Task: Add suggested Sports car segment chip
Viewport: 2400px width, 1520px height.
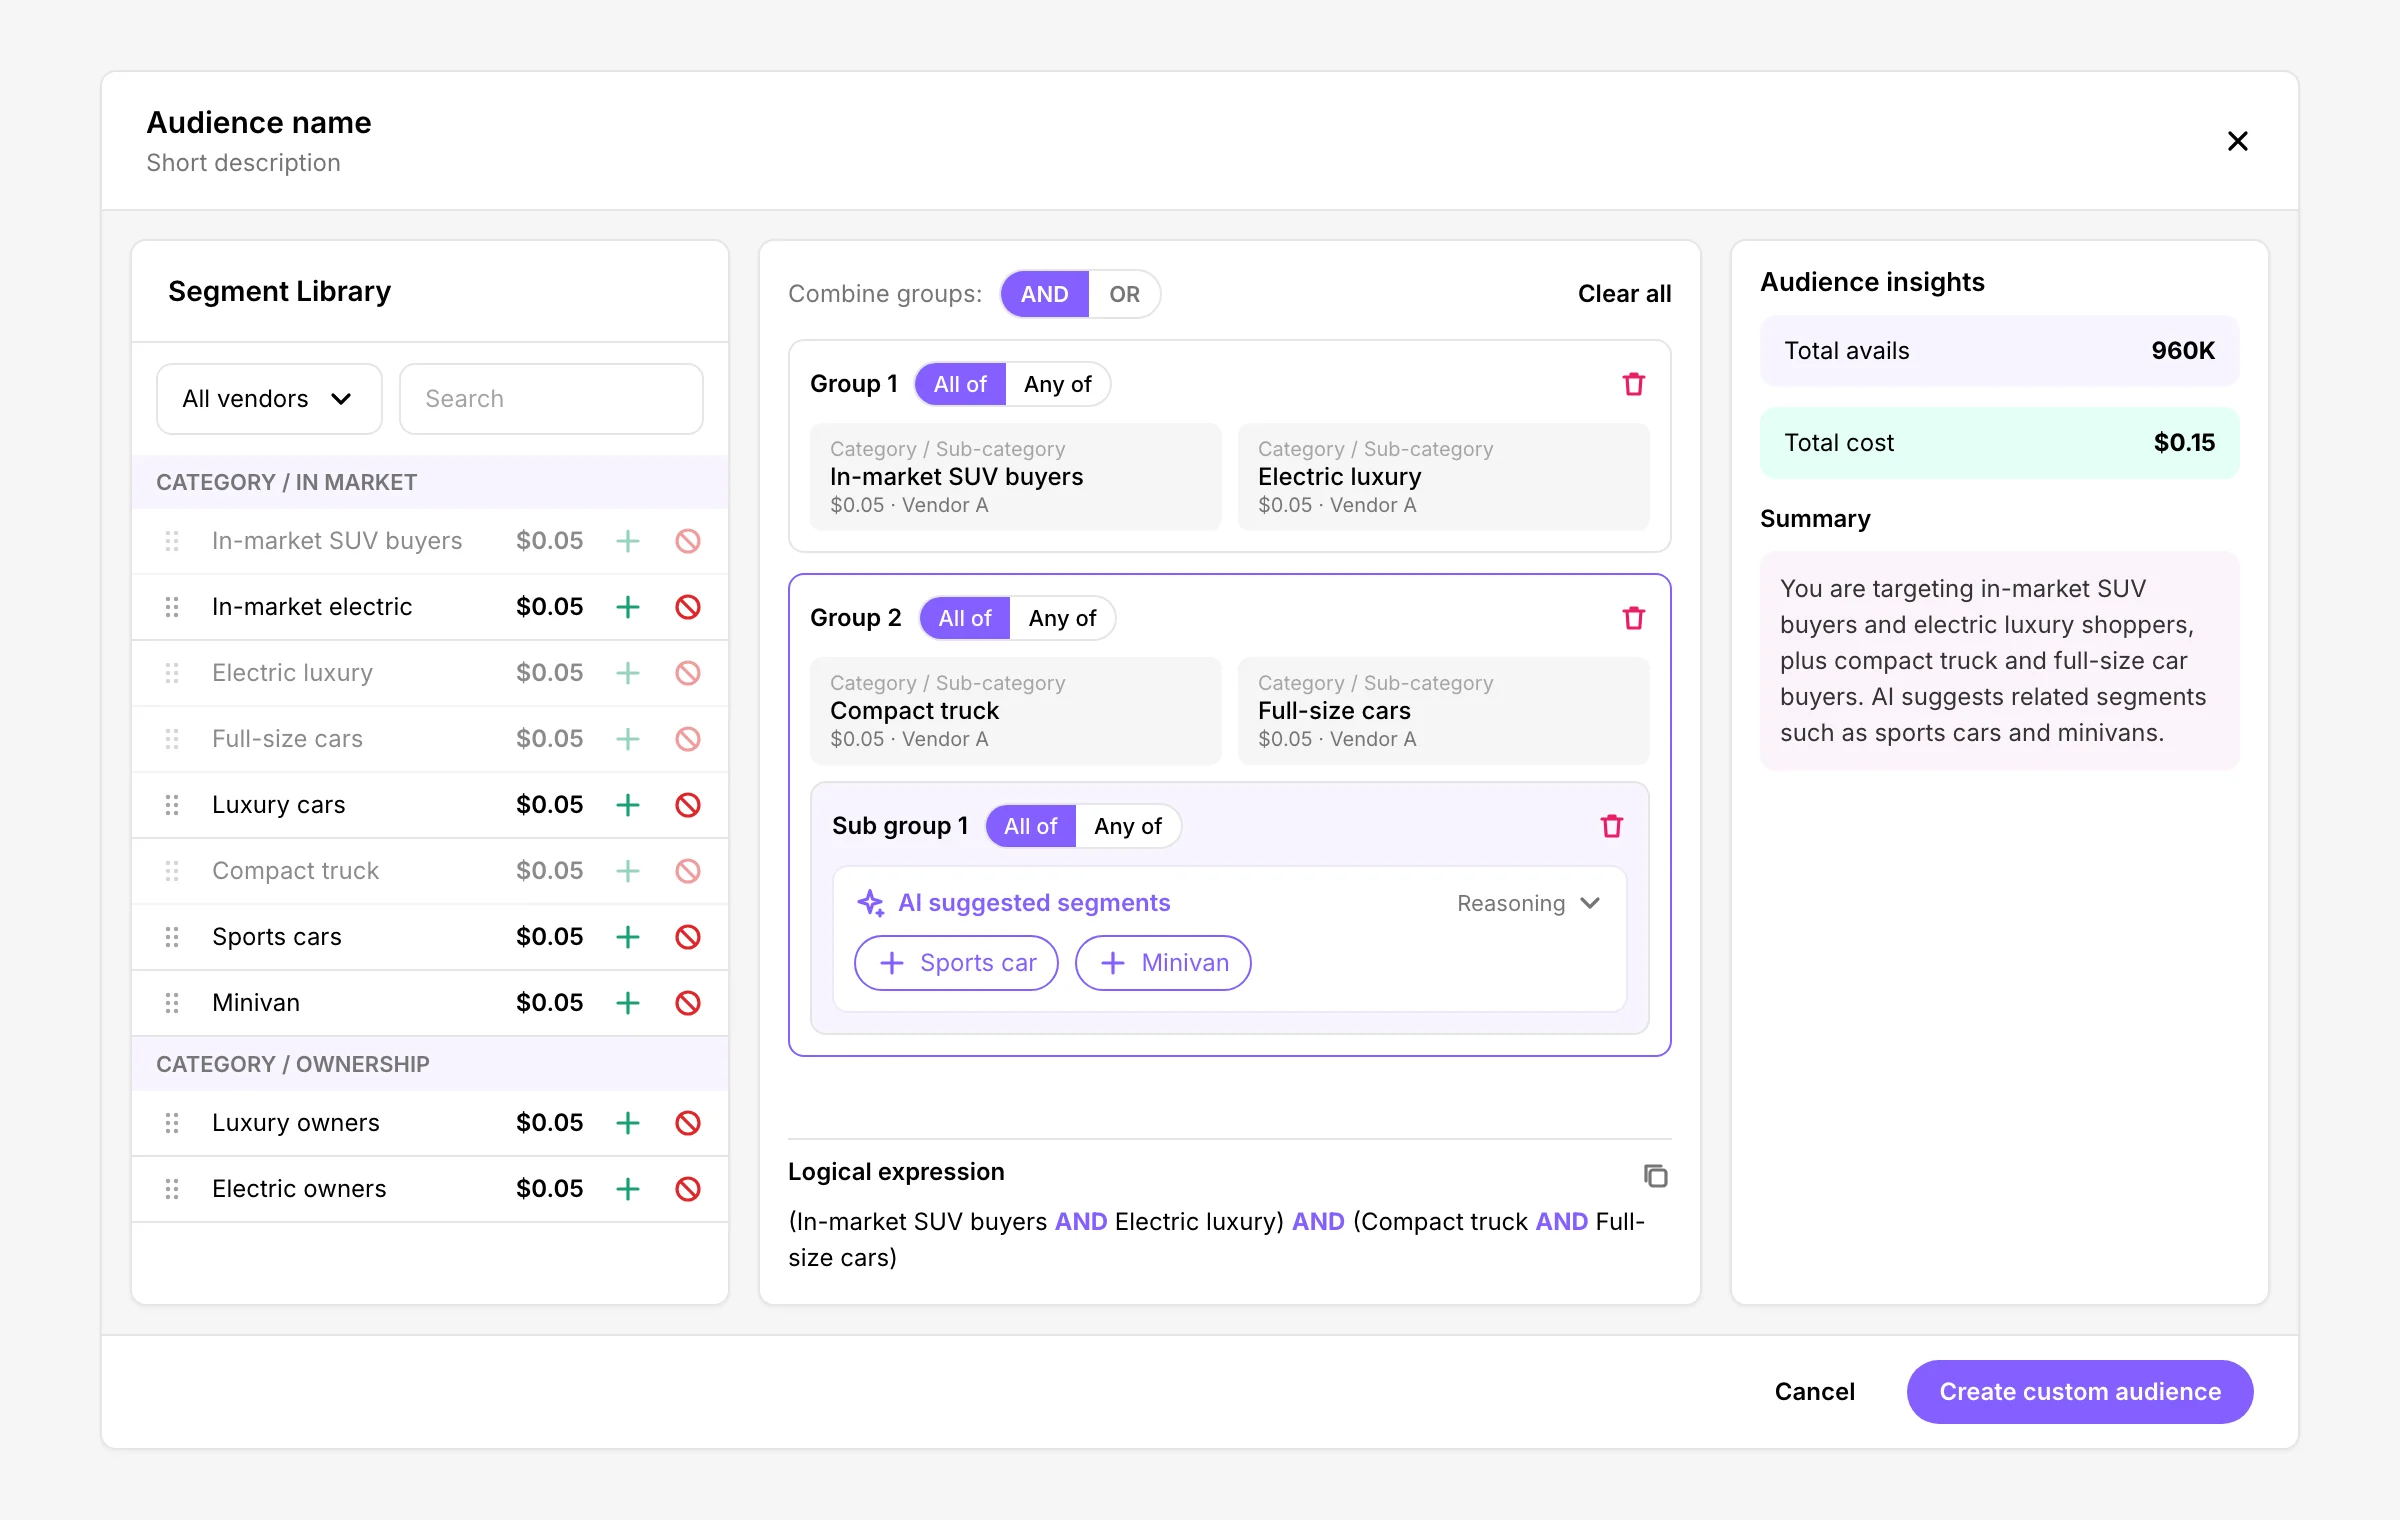Action: 957,963
